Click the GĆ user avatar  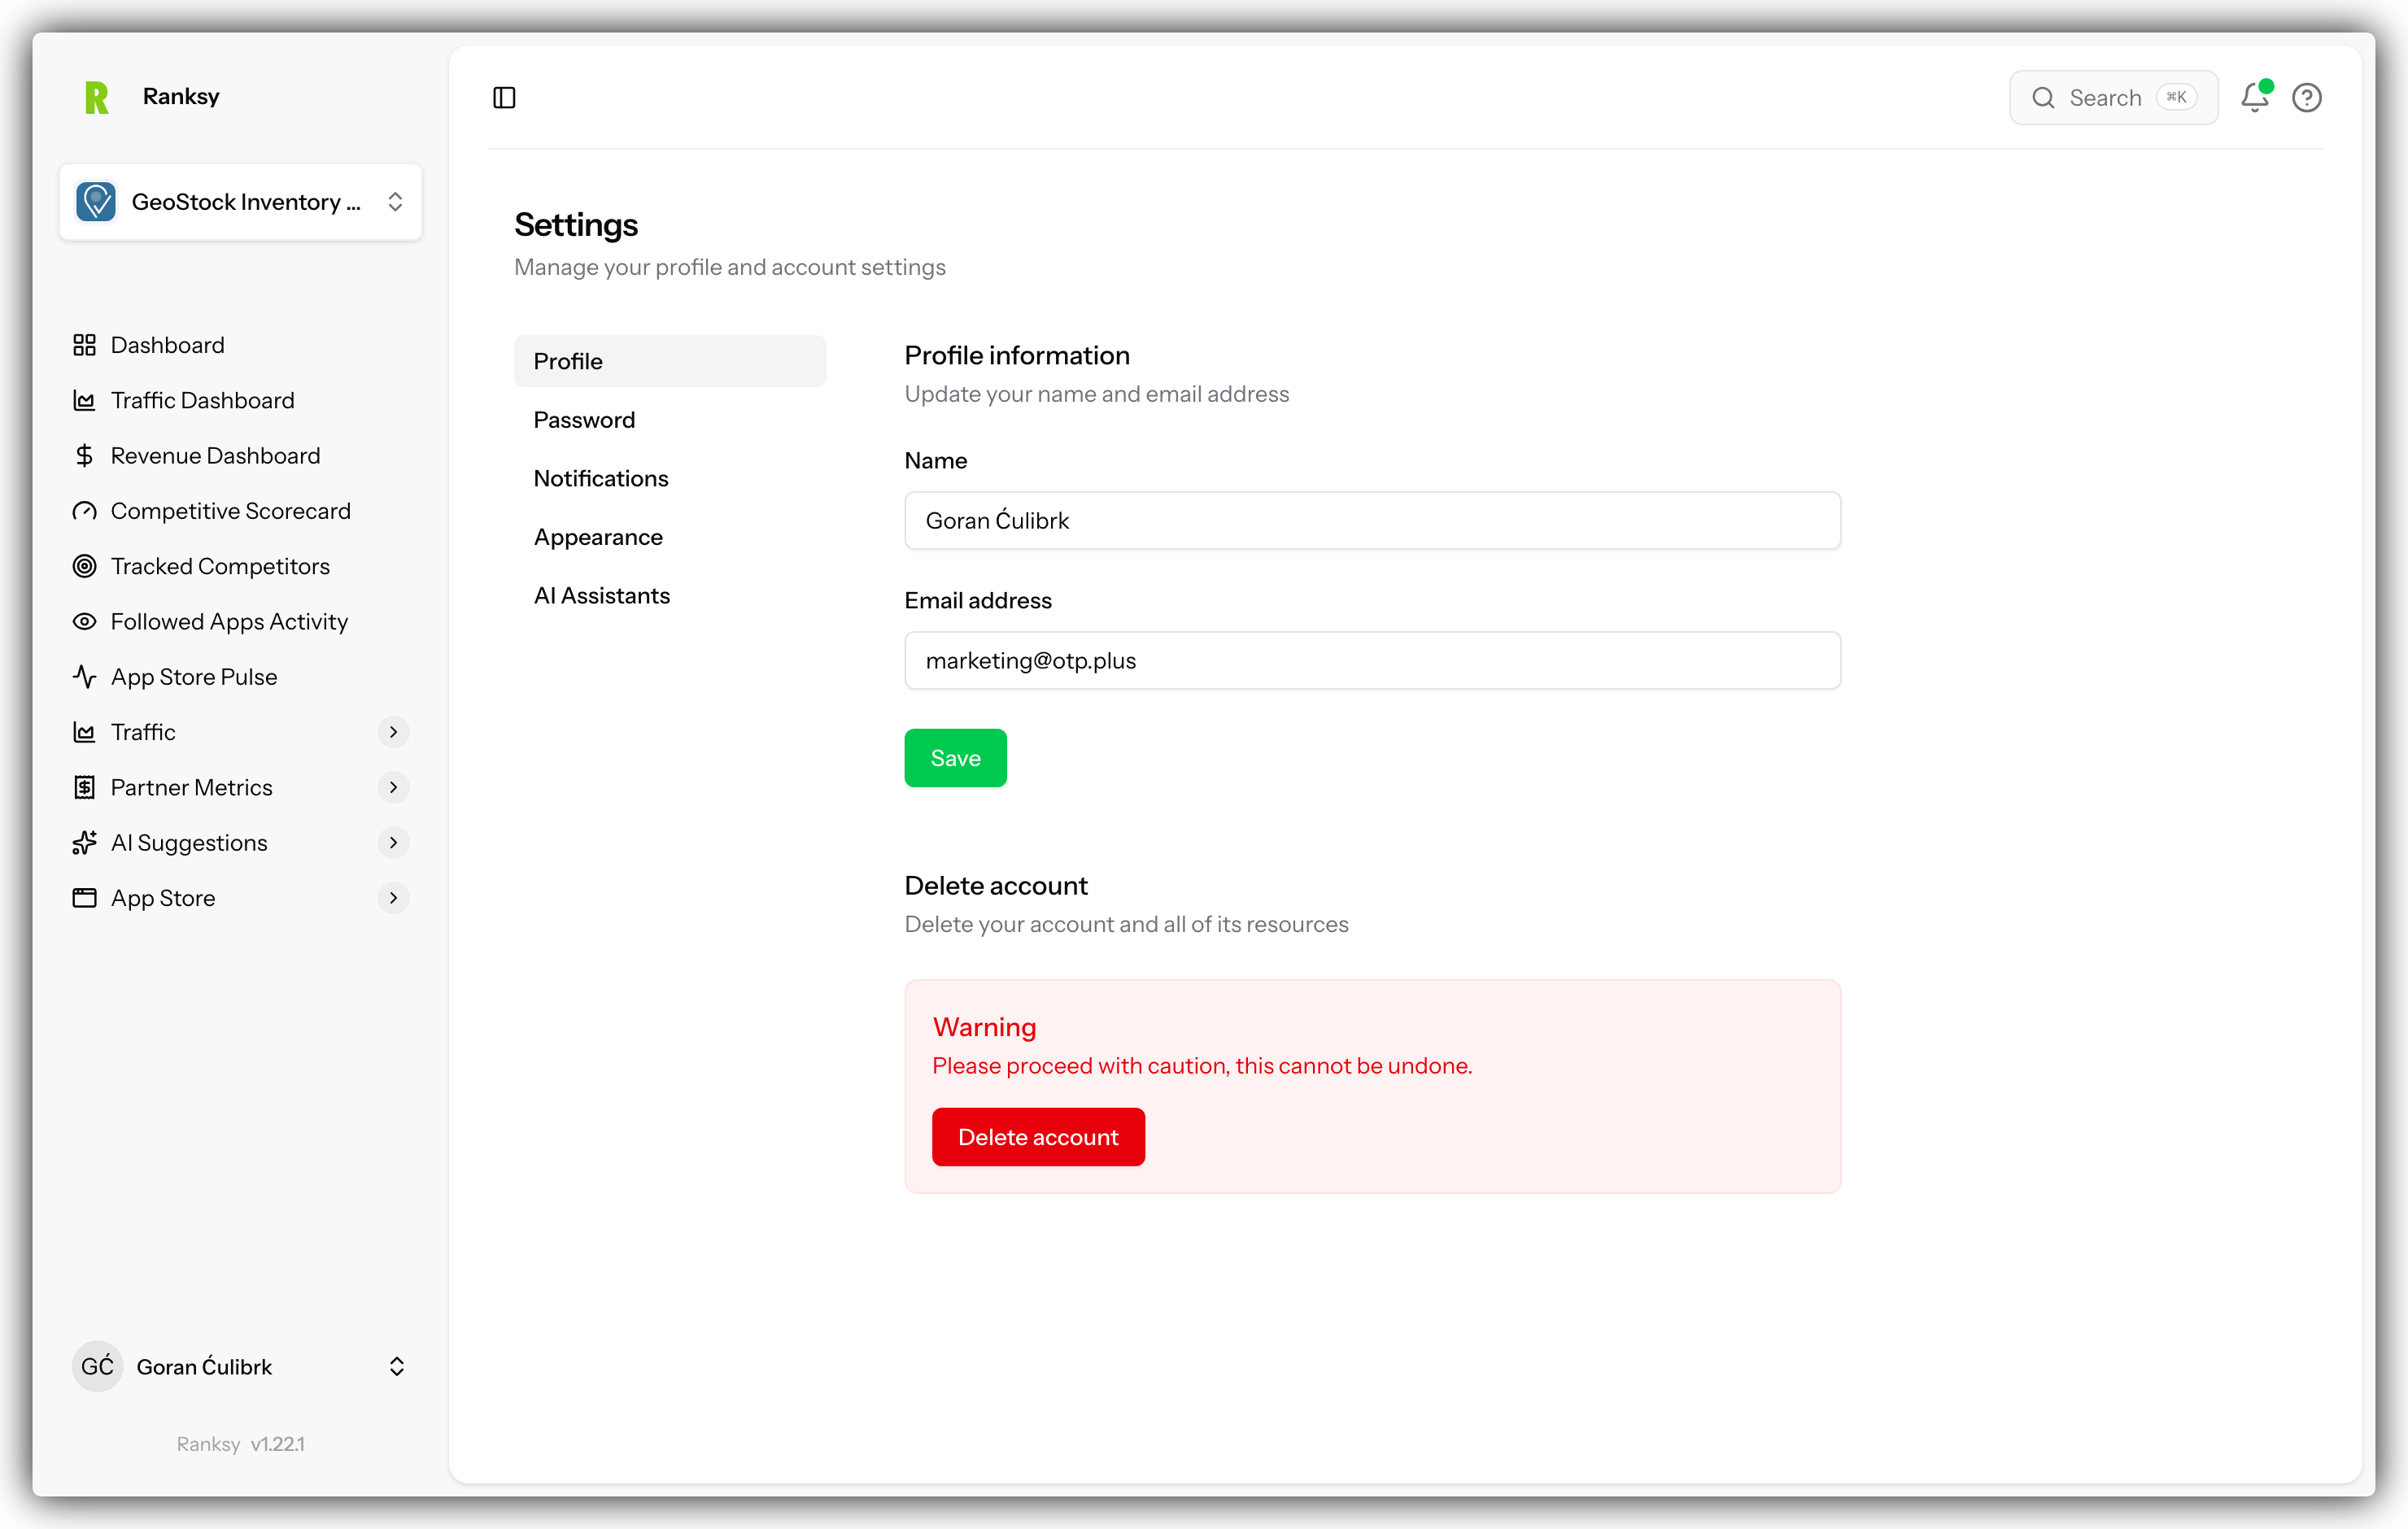pyautogui.click(x=97, y=1366)
